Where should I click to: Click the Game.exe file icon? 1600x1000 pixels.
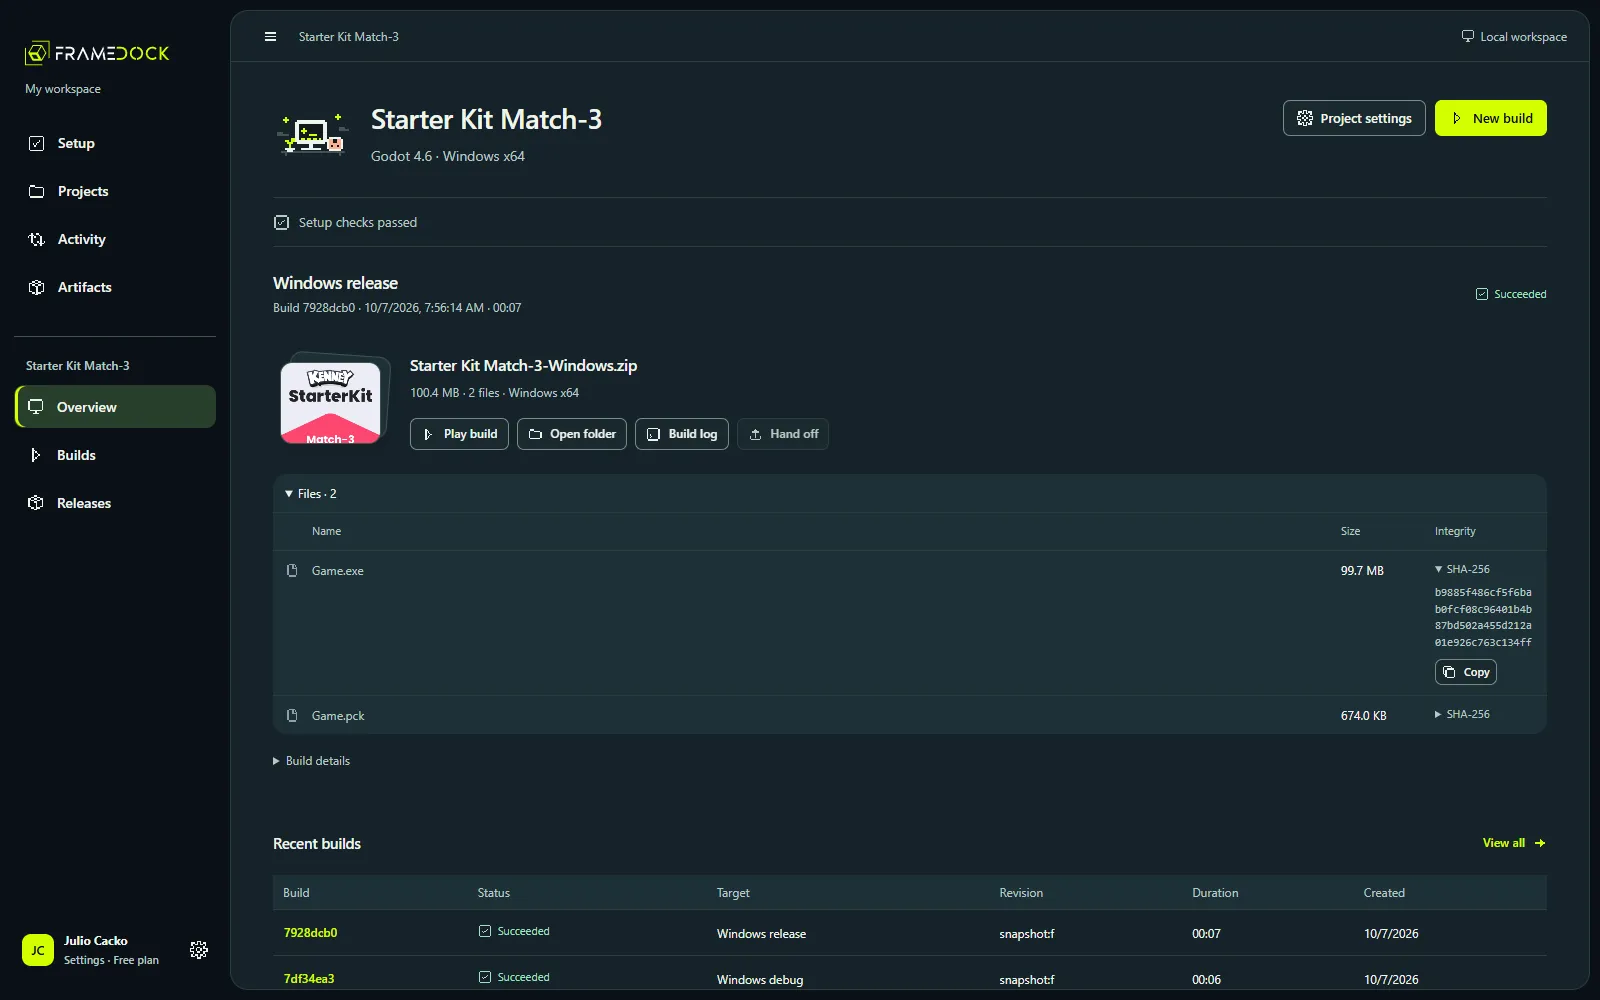[292, 571]
